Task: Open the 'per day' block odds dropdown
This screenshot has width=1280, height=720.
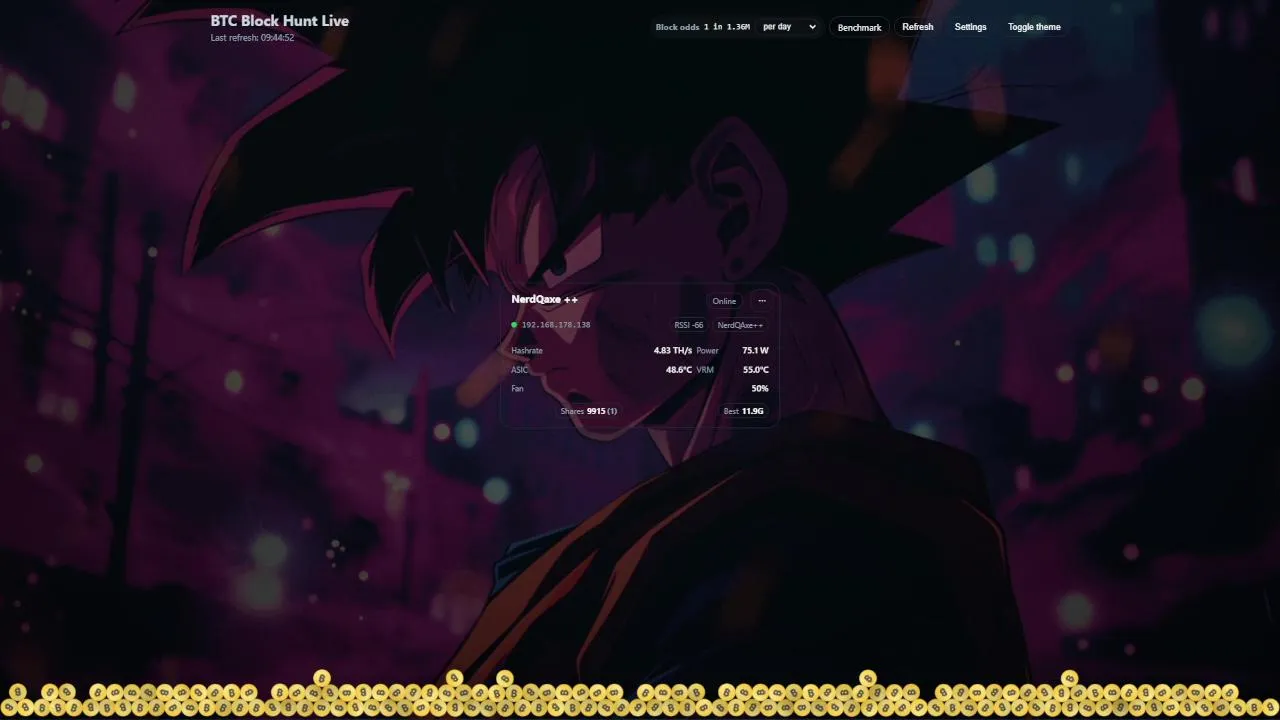Action: pyautogui.click(x=789, y=27)
